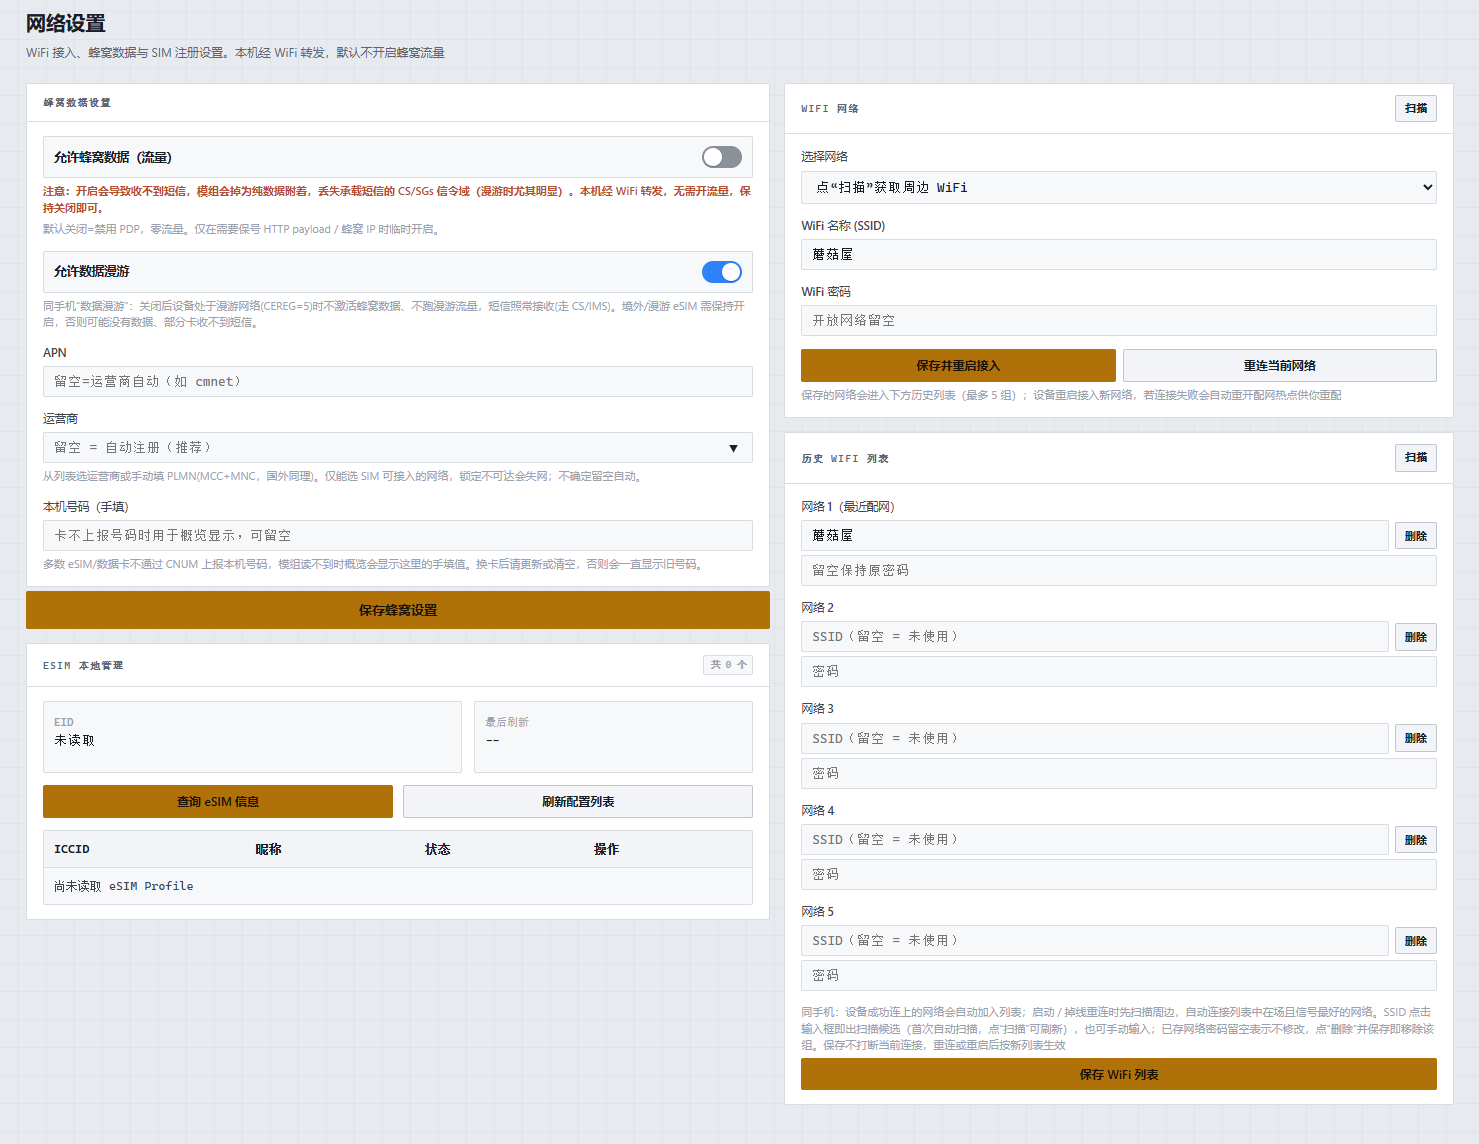Screen dimensions: 1479x1144
Task: Focus the 网络 2 SSID input
Action: point(1095,637)
